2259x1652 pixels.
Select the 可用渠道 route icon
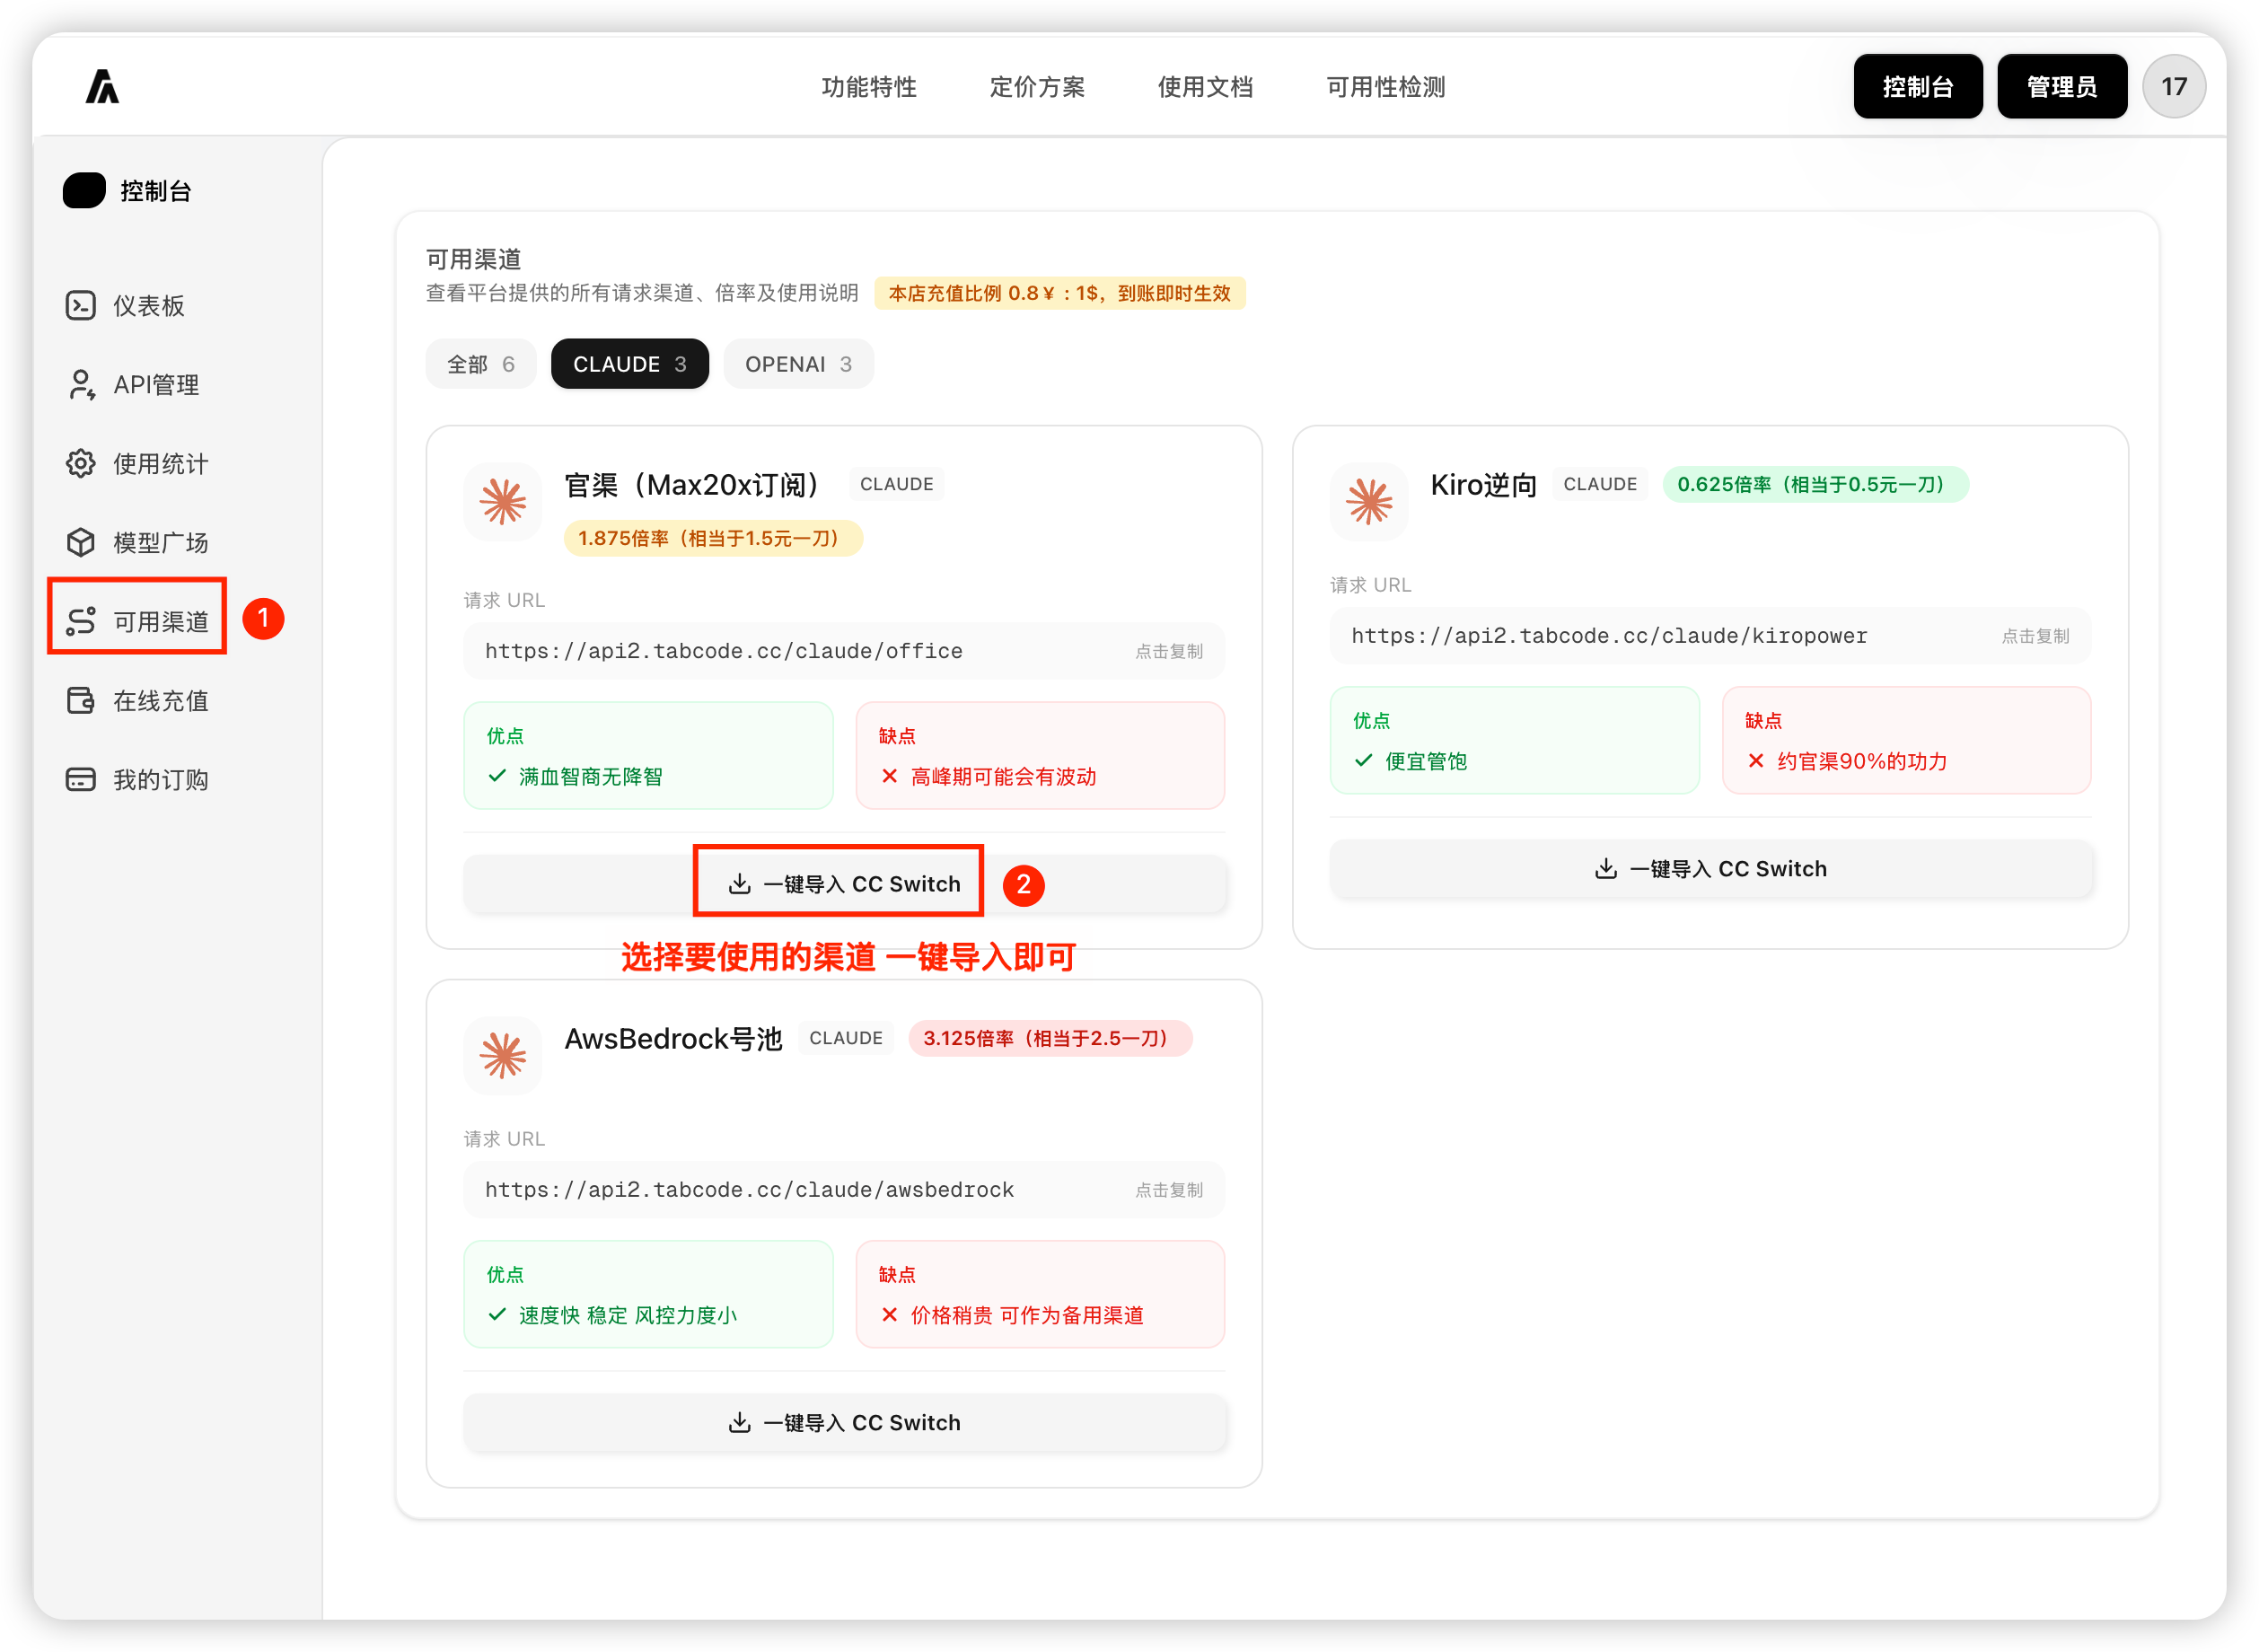pyautogui.click(x=81, y=621)
